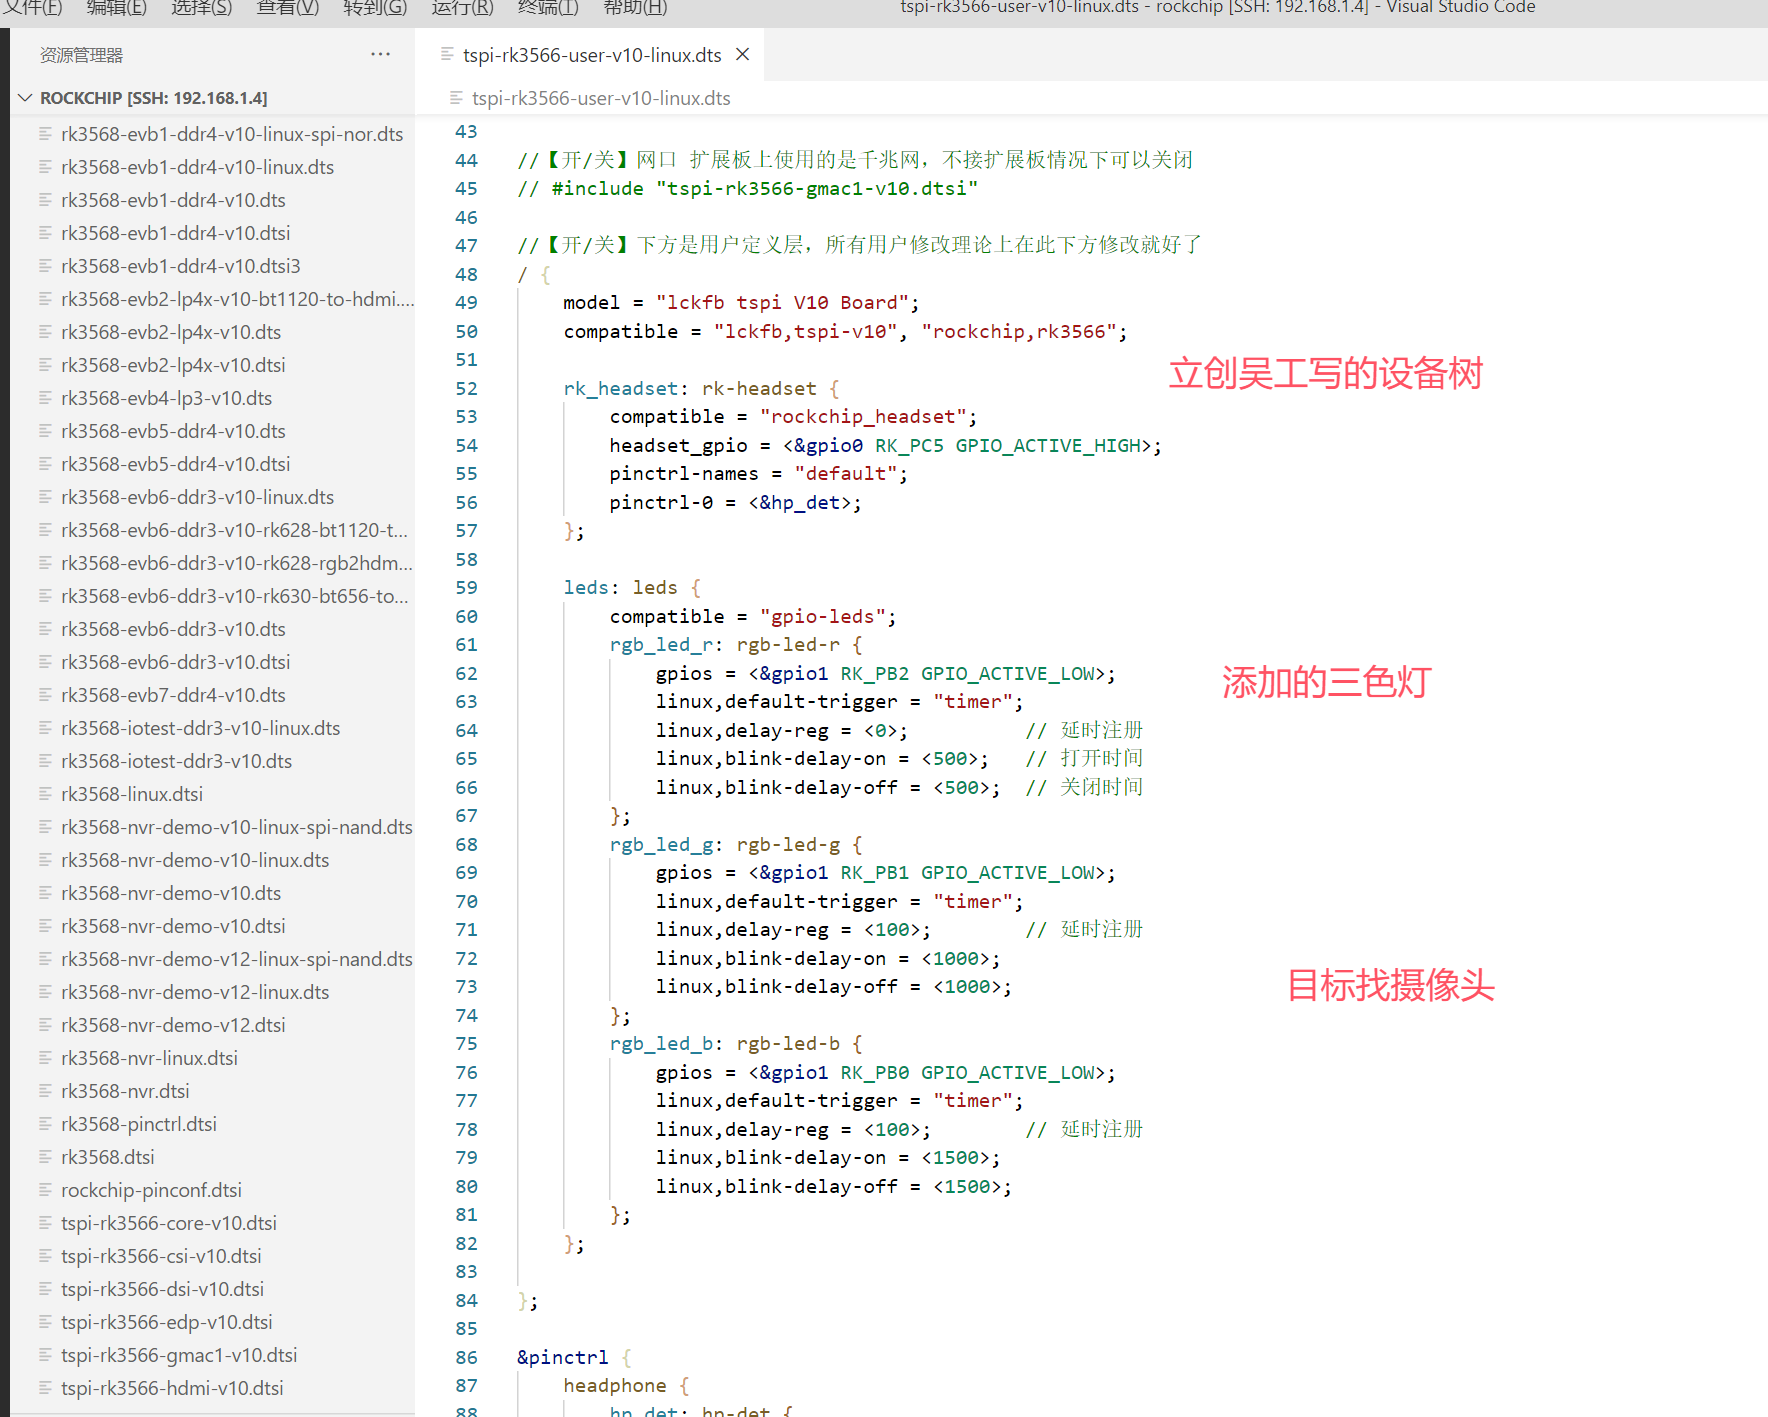Open file rk3568-nvr-demo-v12-linux.dts
Viewport: 1768px width, 1417px height.
195,992
